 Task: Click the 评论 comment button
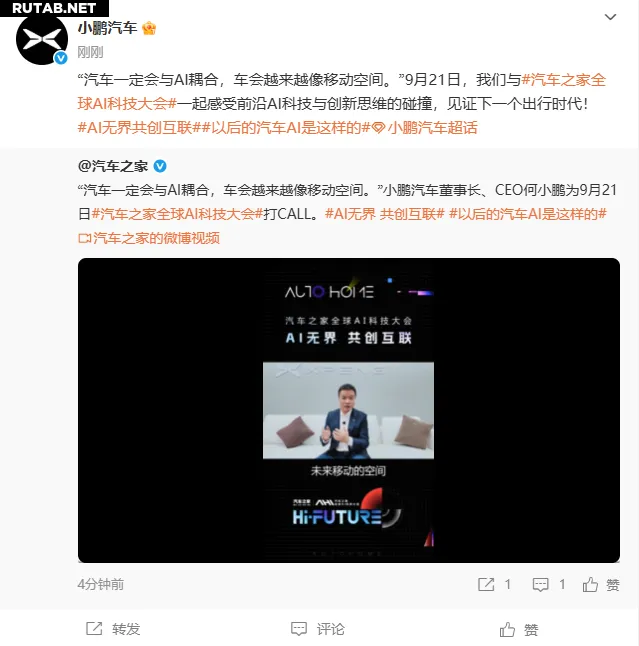(318, 629)
